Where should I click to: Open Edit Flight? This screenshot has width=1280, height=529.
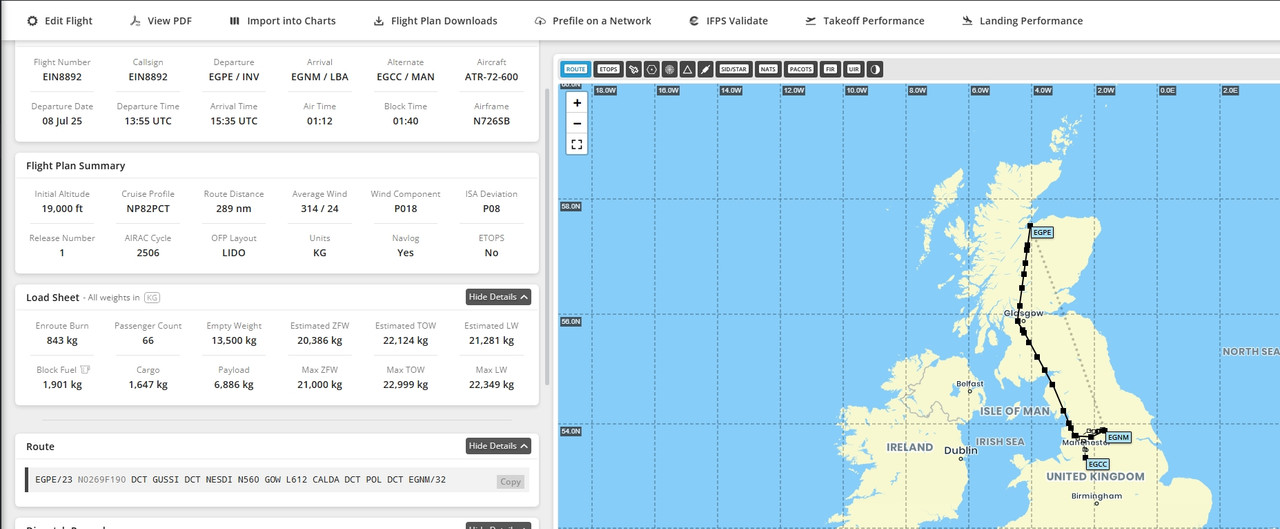coord(60,21)
